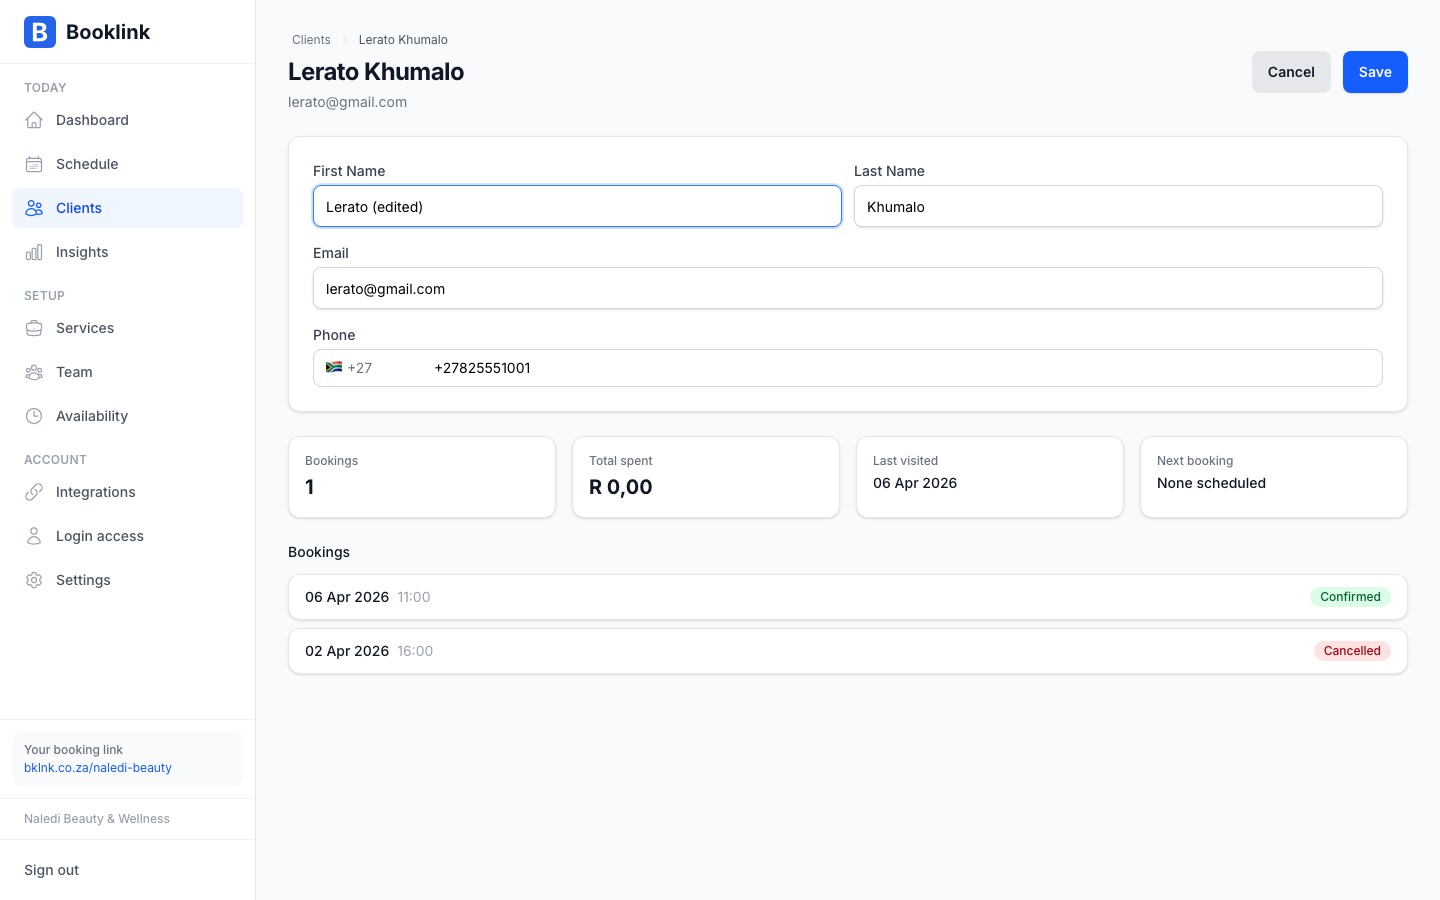
Task: Open Availability settings
Action: pyautogui.click(x=127, y=416)
